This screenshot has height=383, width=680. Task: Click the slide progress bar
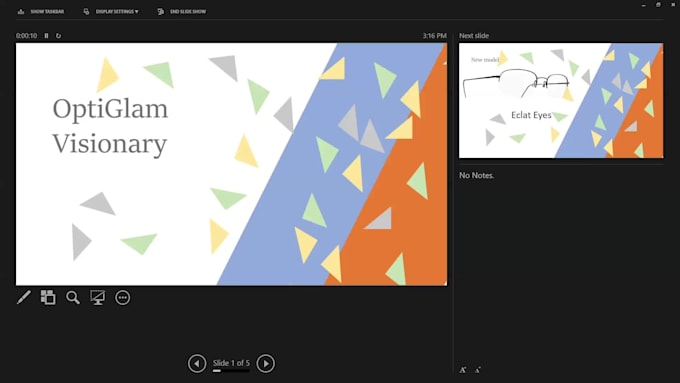pyautogui.click(x=231, y=371)
